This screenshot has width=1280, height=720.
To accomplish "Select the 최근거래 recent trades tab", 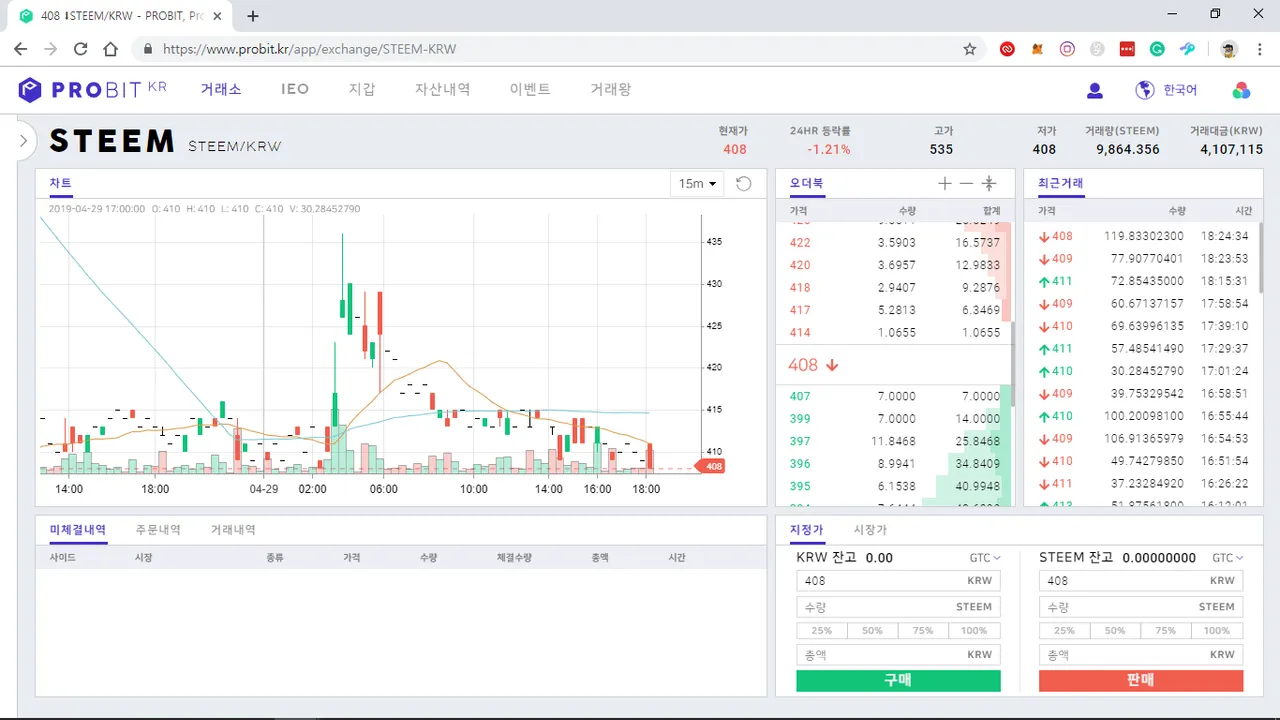I will [1060, 183].
